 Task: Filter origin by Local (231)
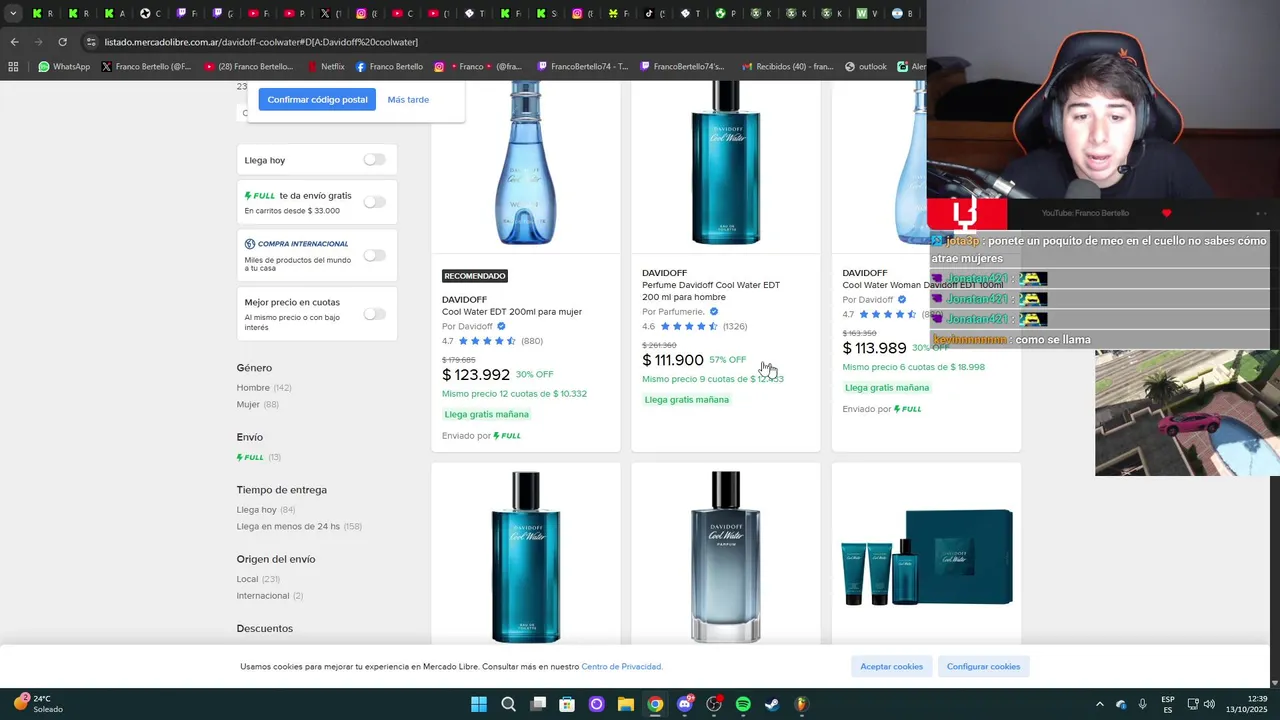pos(258,579)
